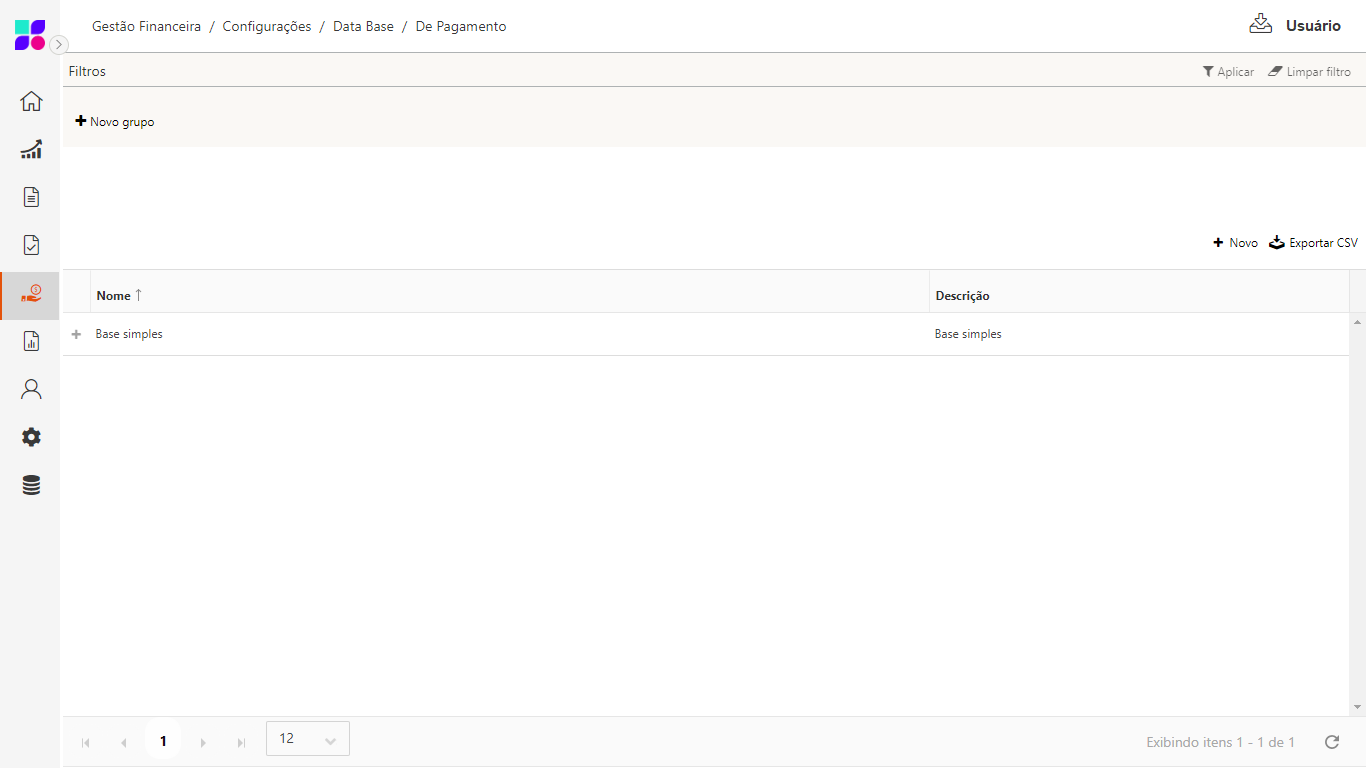Image resolution: width=1366 pixels, height=768 pixels.
Task: Click the database stack sidebar icon
Action: [x=31, y=485]
